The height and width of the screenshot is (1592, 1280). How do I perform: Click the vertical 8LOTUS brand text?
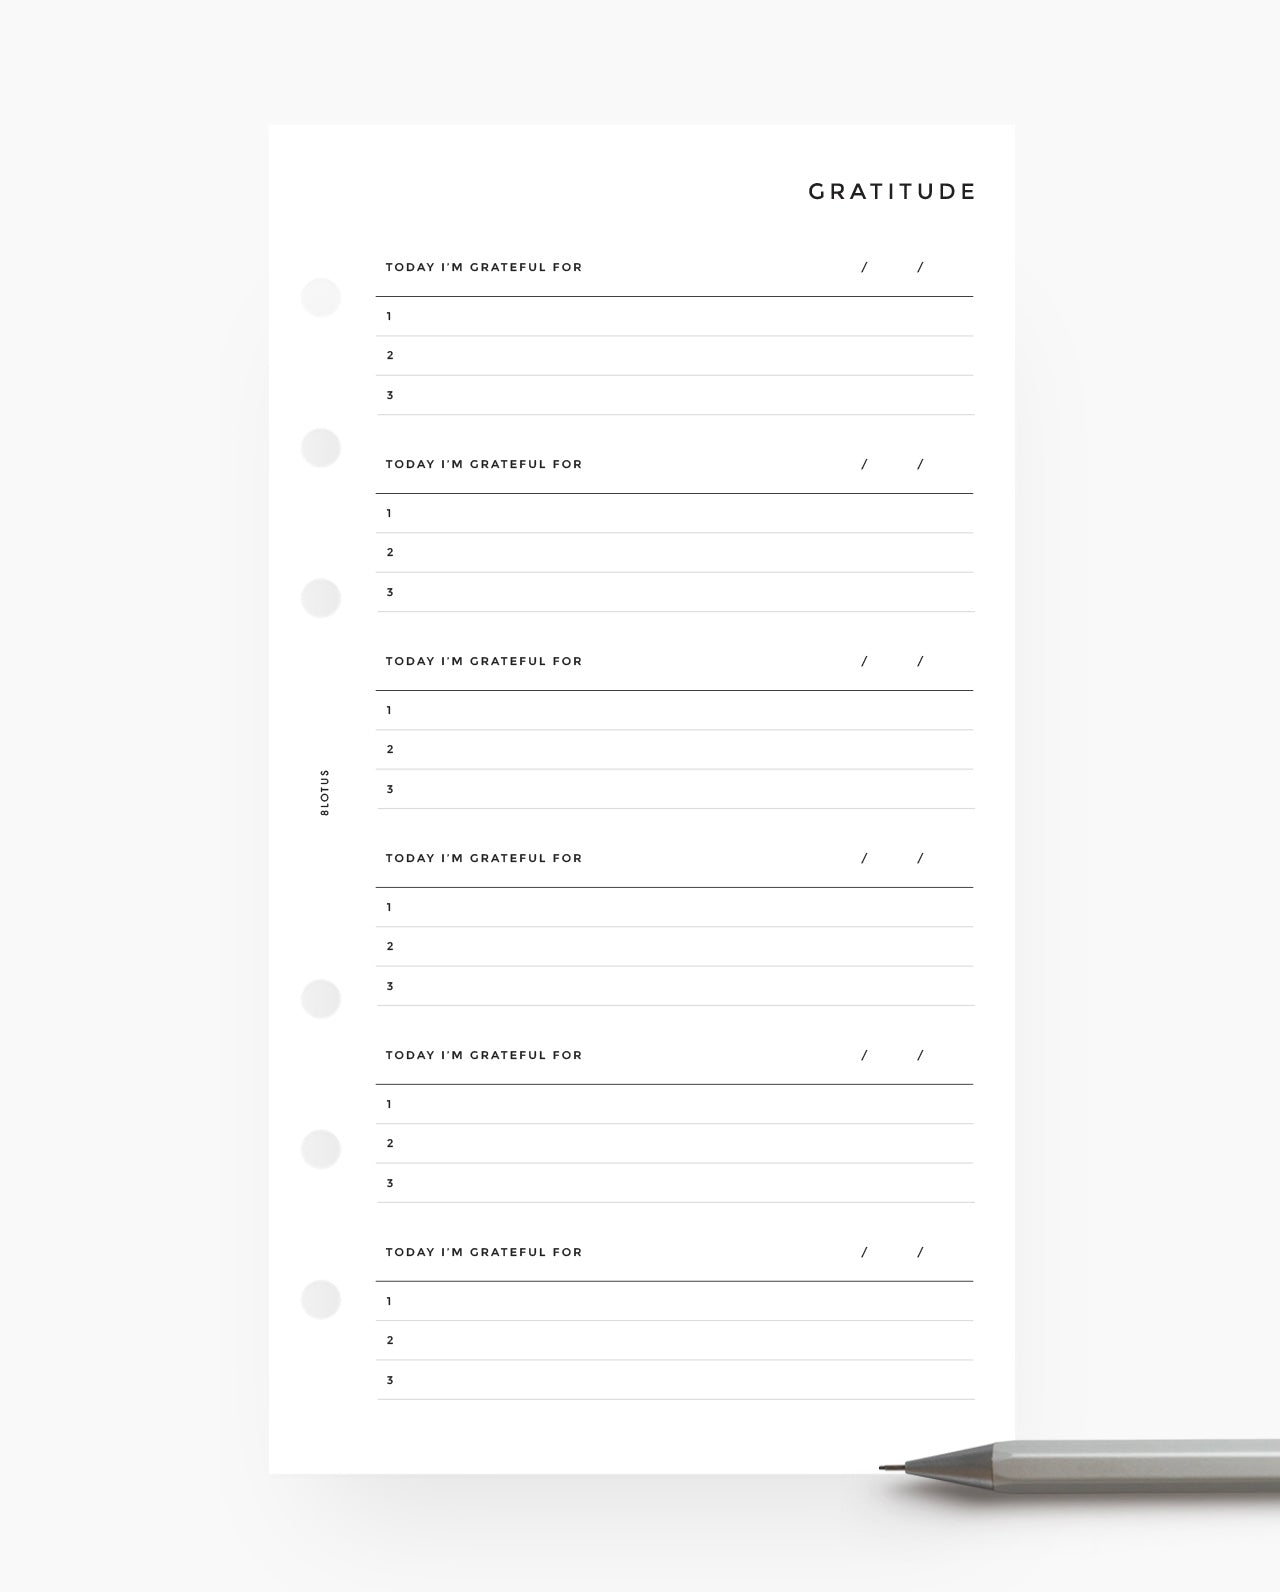325,793
